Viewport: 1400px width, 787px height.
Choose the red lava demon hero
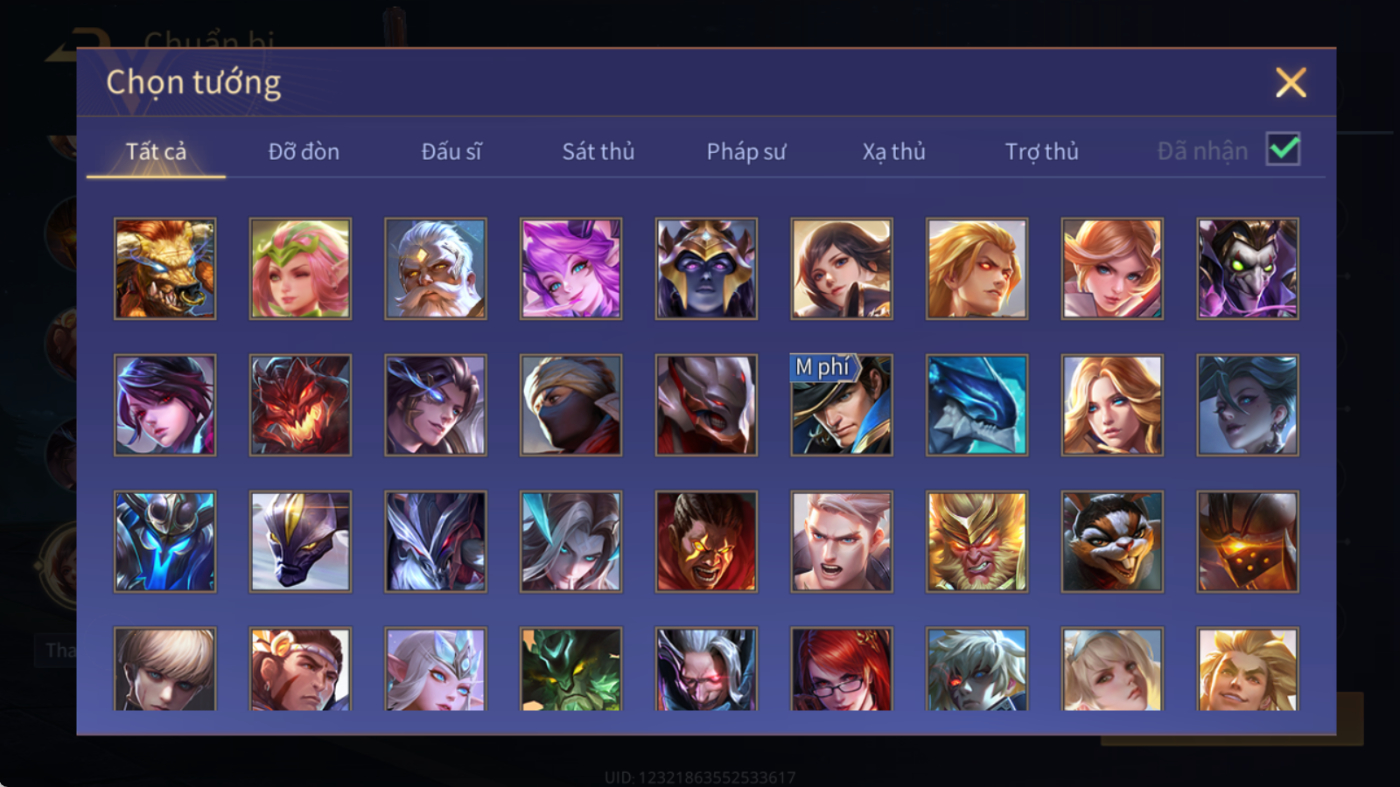[300, 405]
